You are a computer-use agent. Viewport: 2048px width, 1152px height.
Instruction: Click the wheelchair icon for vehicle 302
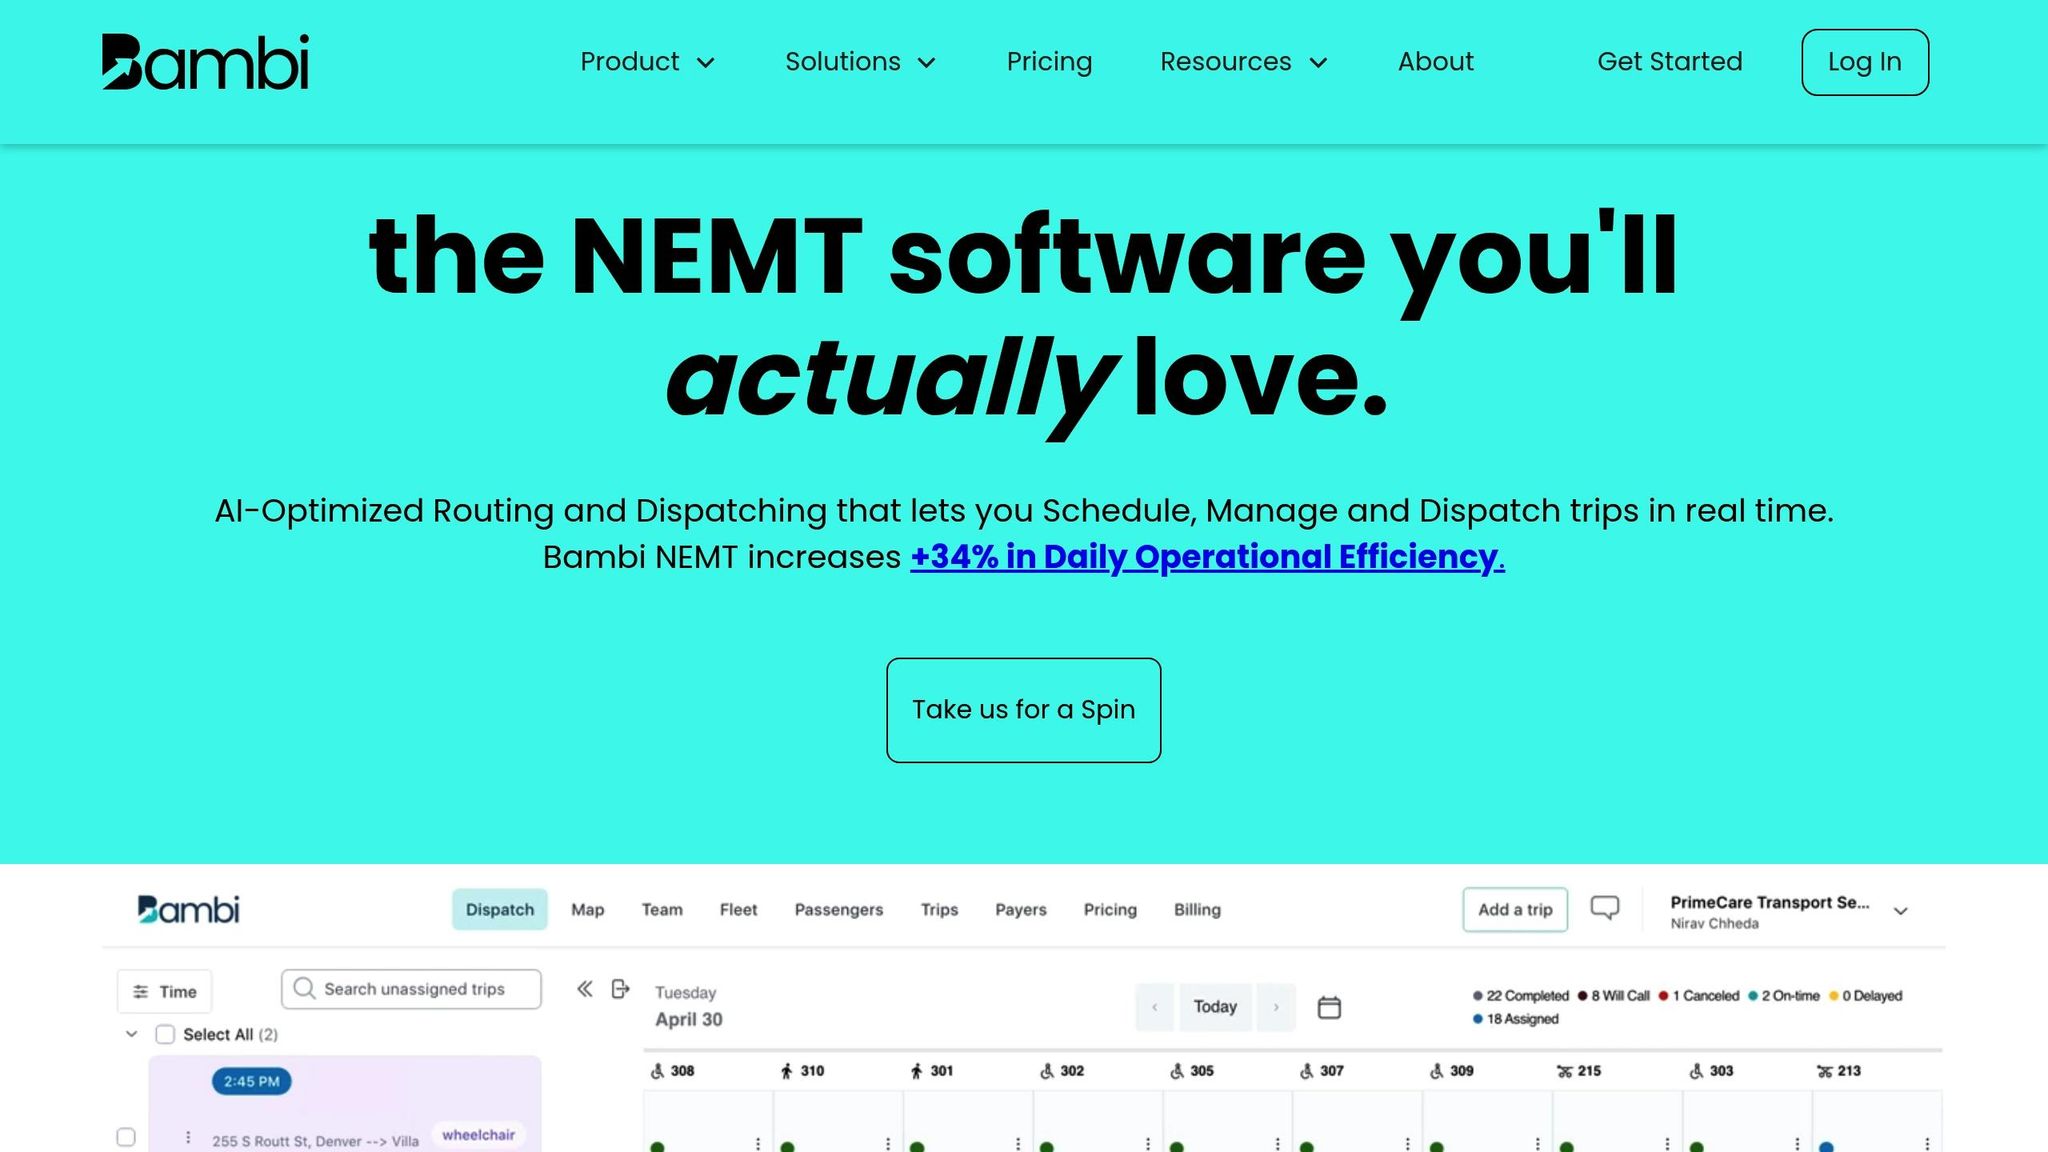pyautogui.click(x=1047, y=1071)
